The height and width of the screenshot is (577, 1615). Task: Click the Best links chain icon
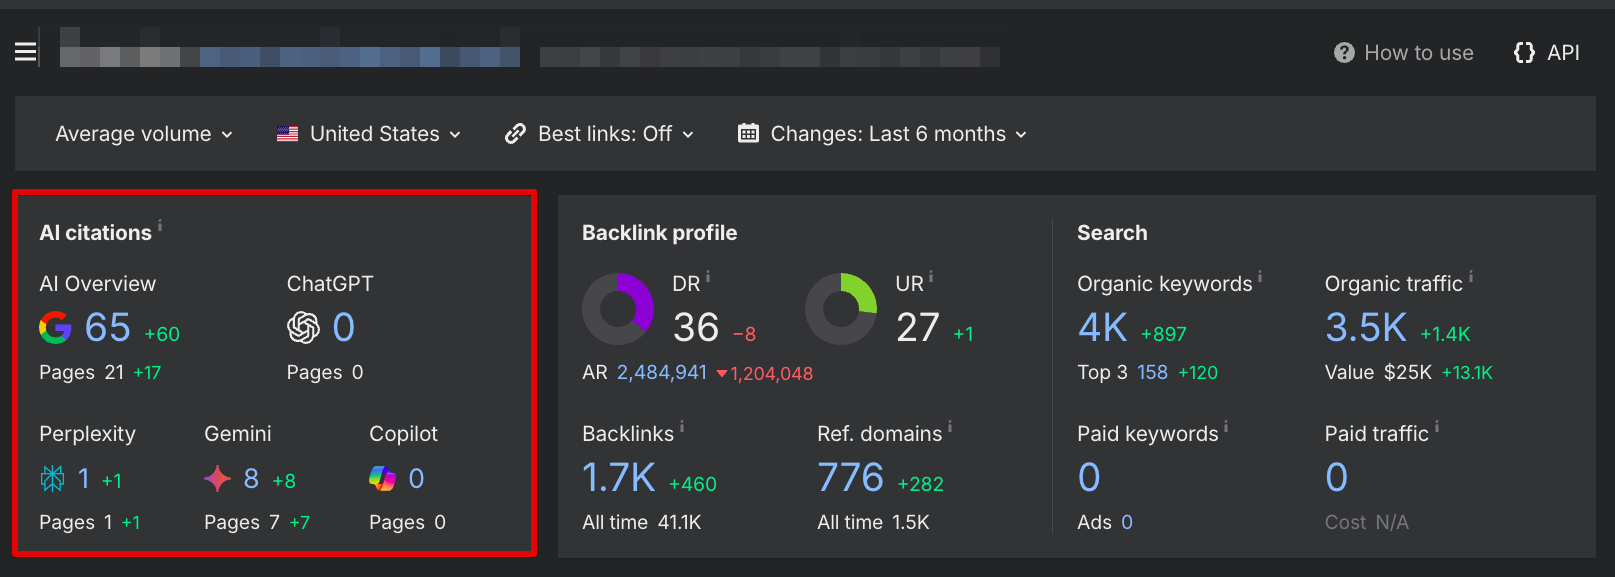515,134
